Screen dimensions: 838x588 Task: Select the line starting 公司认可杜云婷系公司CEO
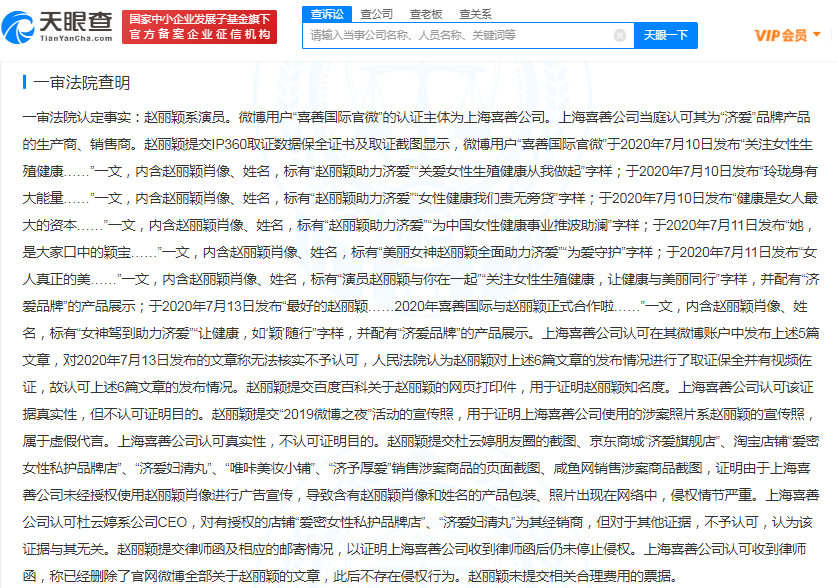[x=417, y=522]
